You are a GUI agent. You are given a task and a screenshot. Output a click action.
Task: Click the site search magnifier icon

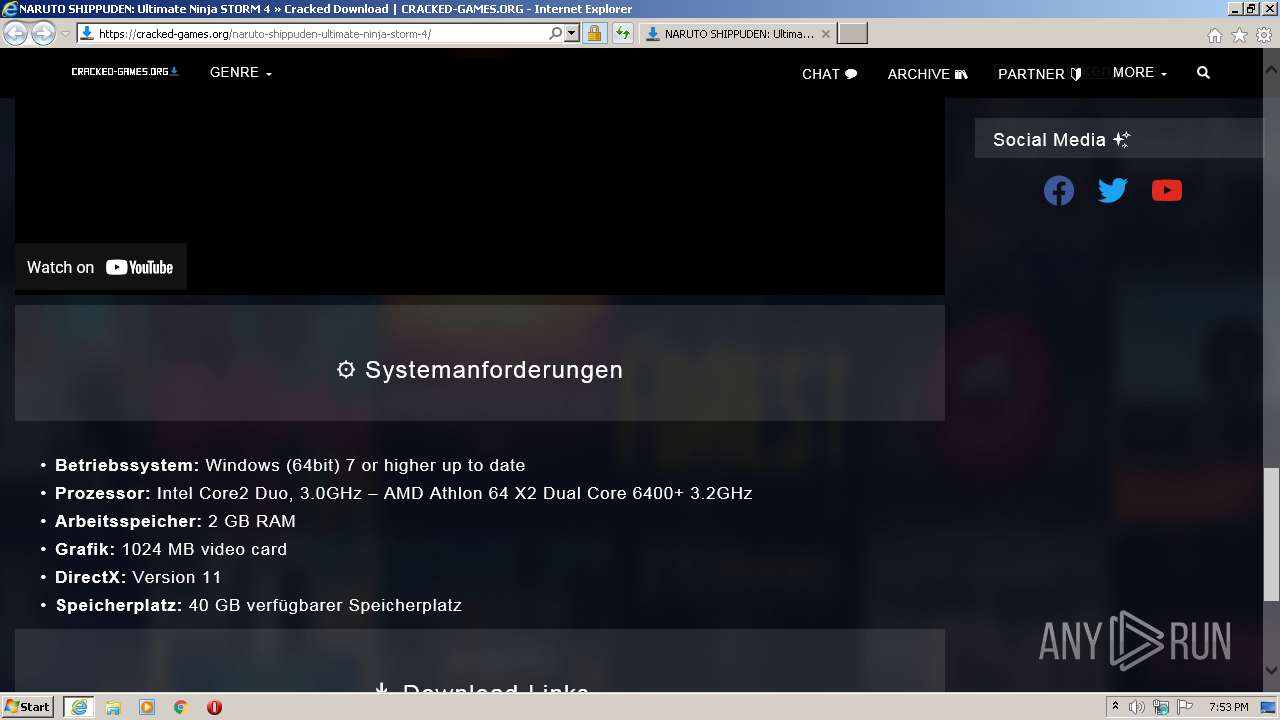(x=1203, y=73)
